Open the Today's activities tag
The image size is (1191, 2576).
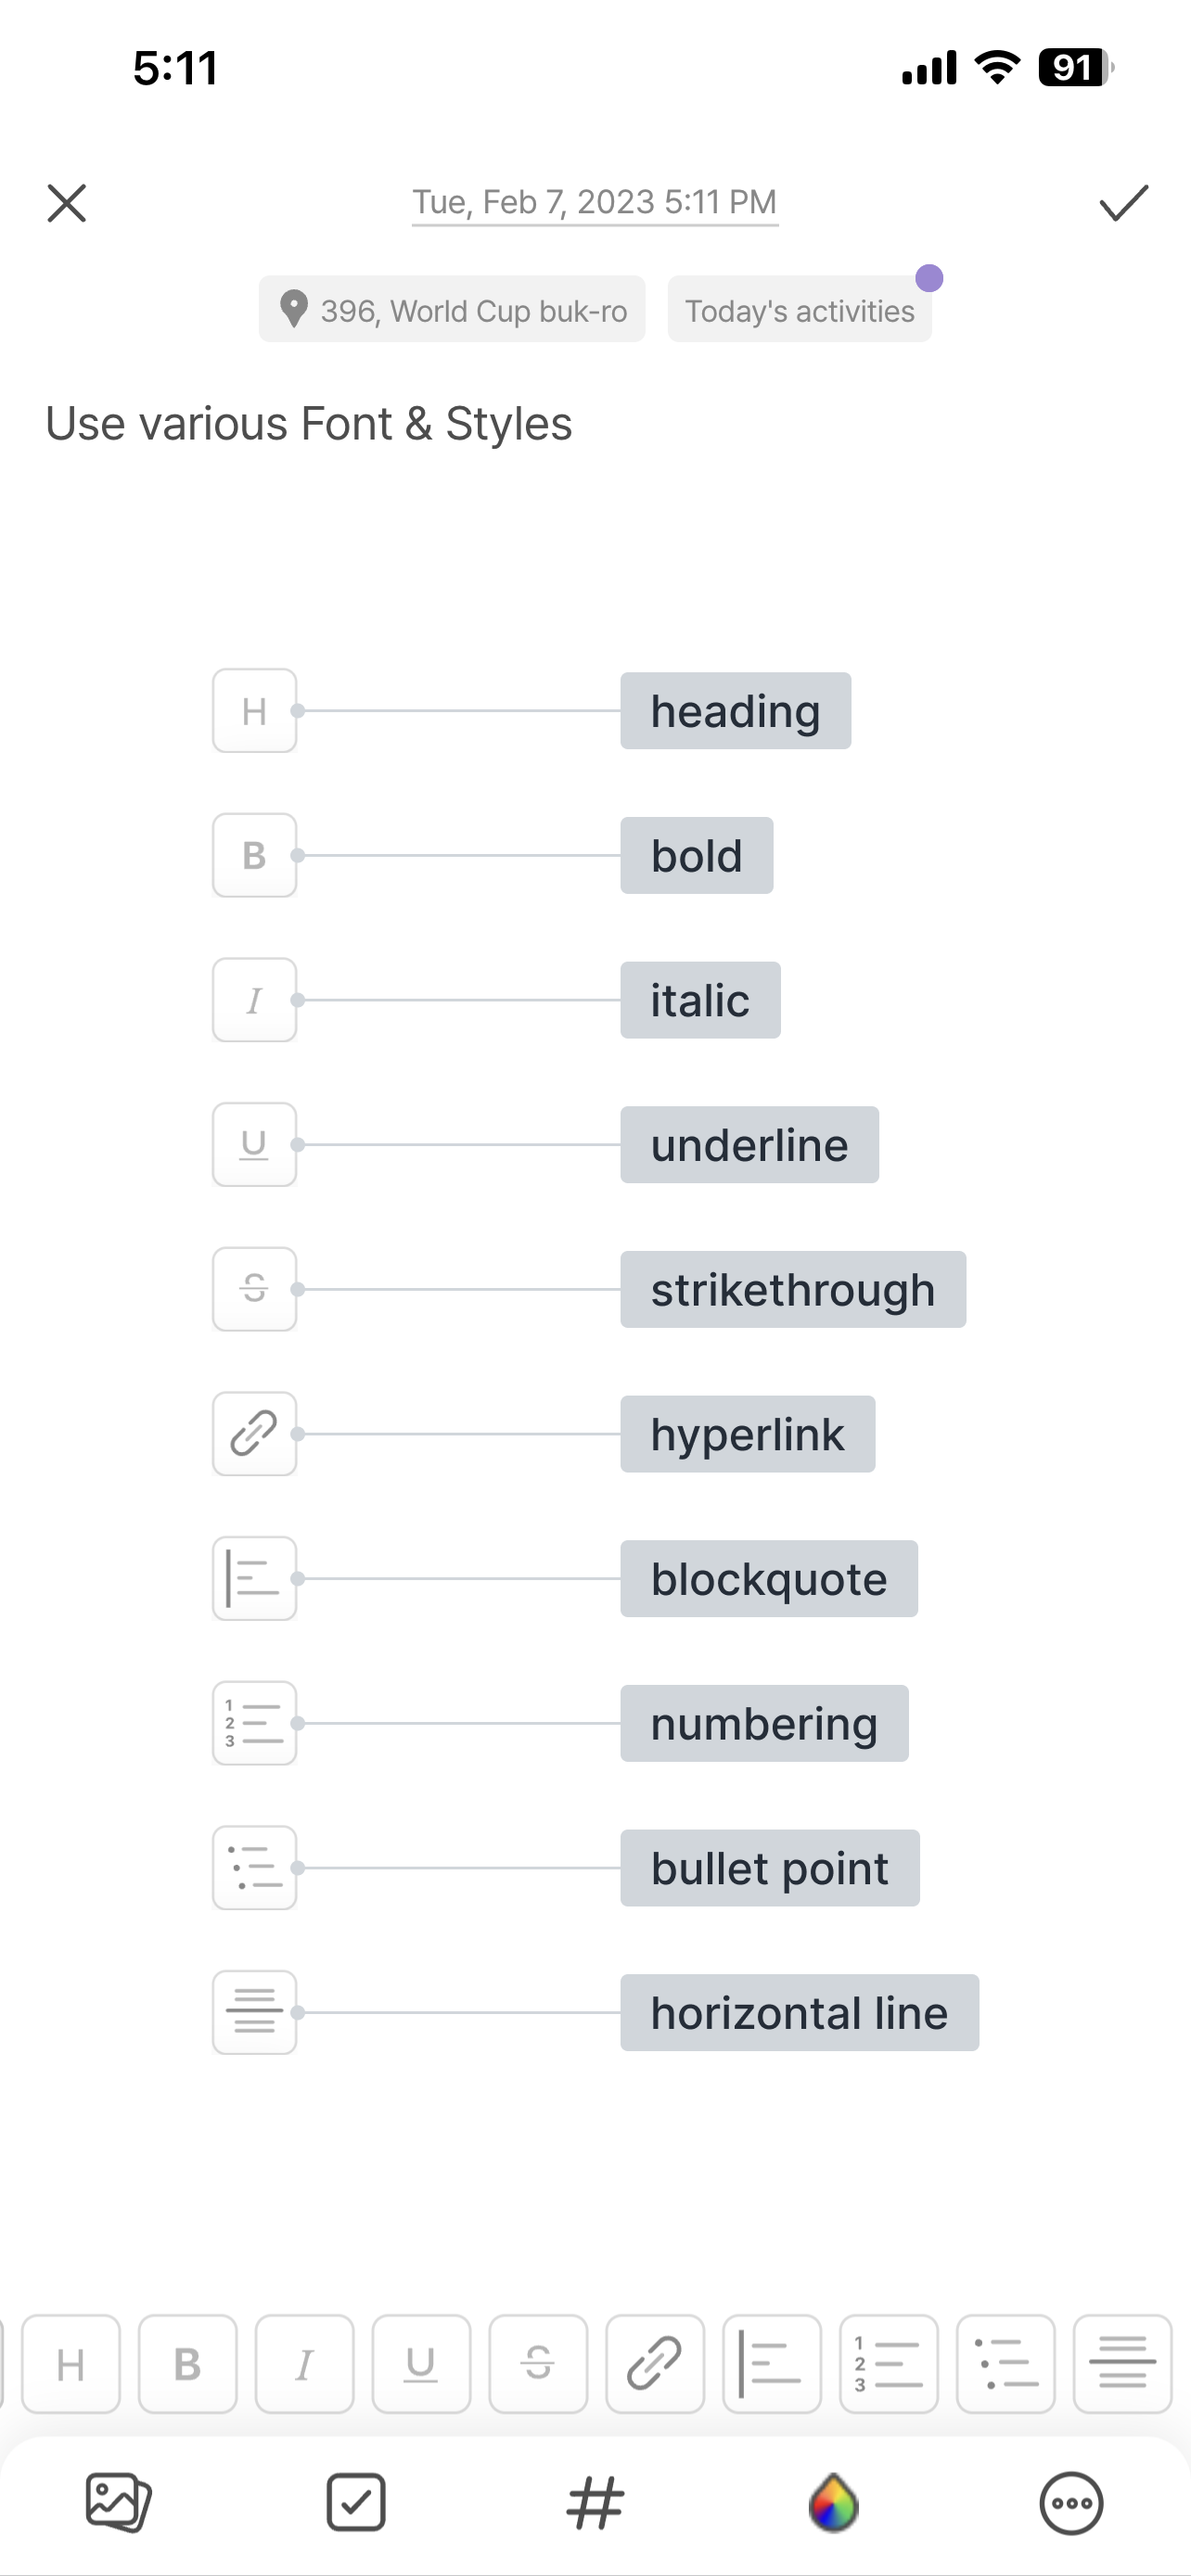(800, 310)
